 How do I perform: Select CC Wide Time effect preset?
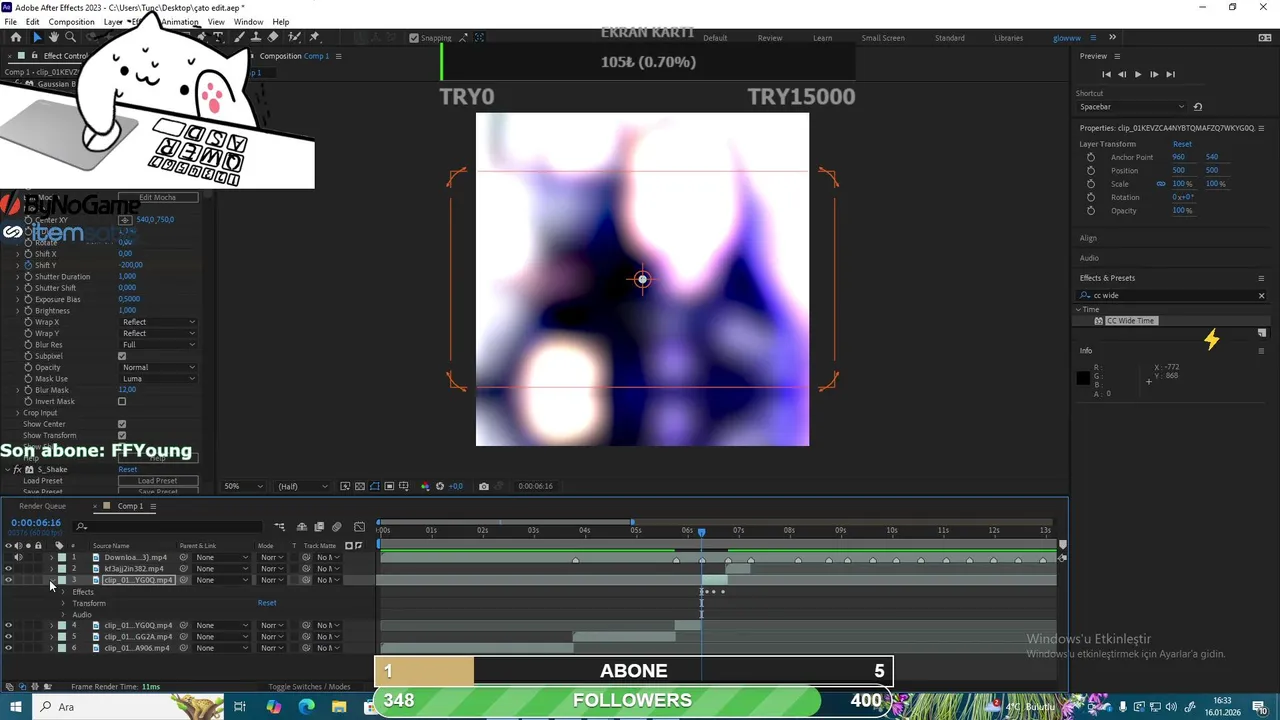[x=1130, y=321]
